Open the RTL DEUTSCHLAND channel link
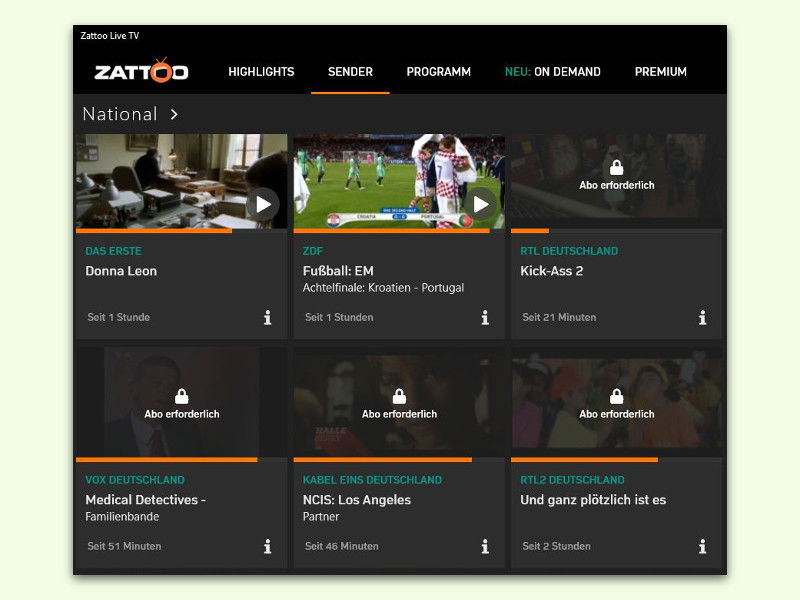Screen dimensions: 800x600 coord(569,251)
